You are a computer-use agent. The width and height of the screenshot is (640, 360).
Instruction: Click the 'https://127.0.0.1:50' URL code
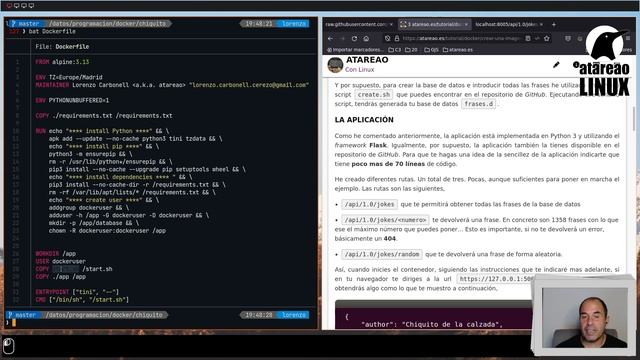(496, 279)
